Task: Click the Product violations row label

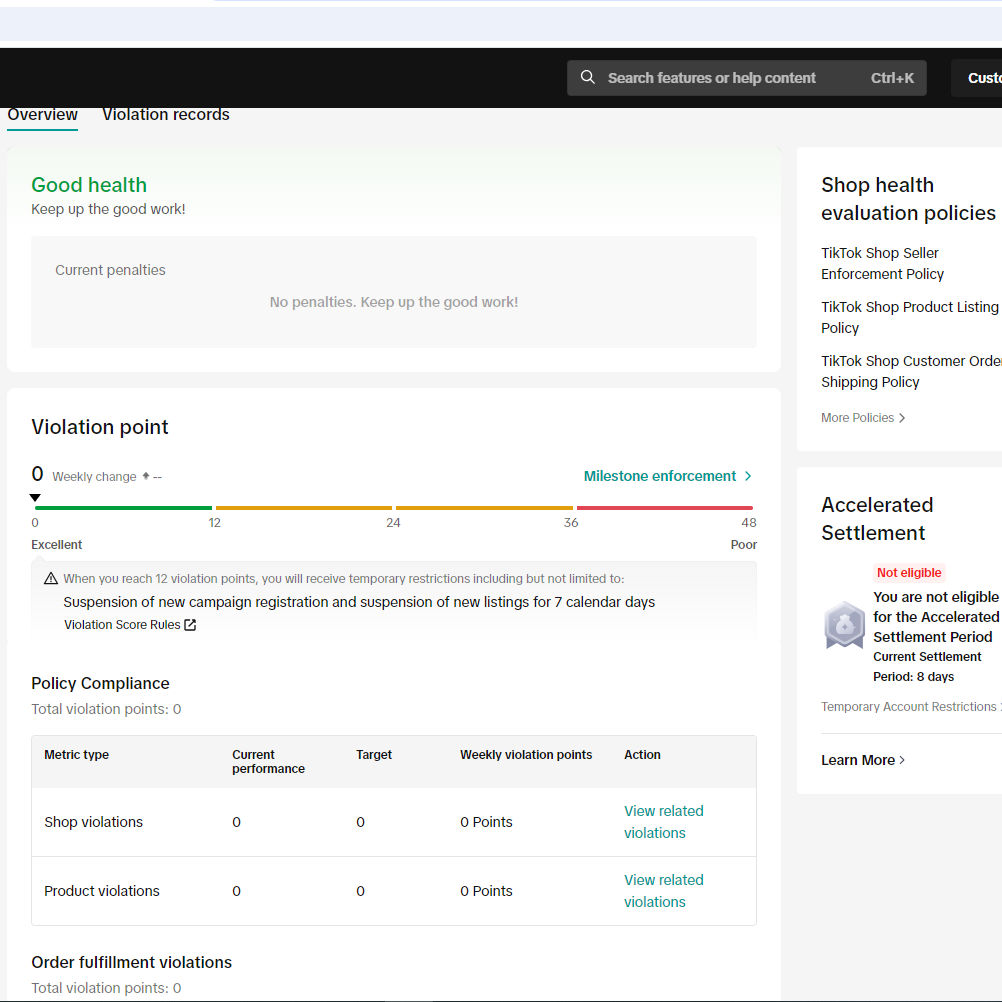Action: 102,891
